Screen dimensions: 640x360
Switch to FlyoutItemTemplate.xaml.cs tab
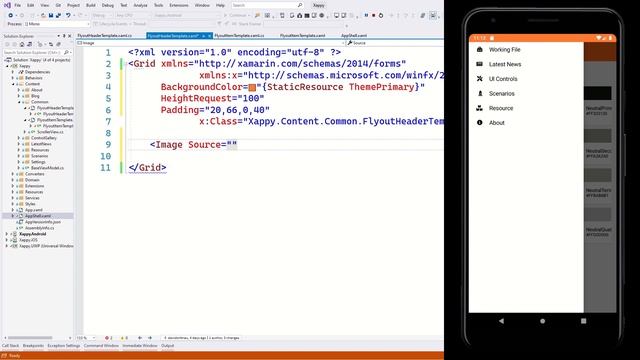click(239, 36)
